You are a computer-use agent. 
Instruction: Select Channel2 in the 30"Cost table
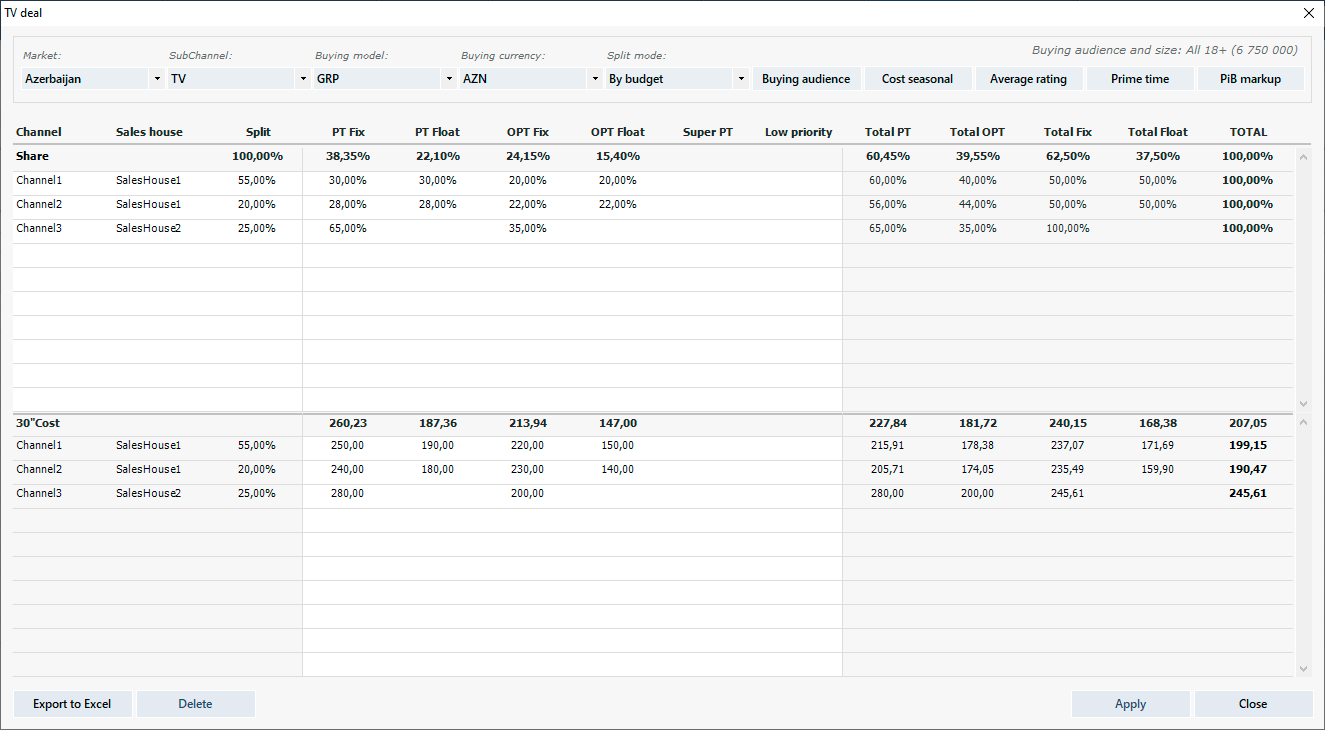pyautogui.click(x=39, y=469)
